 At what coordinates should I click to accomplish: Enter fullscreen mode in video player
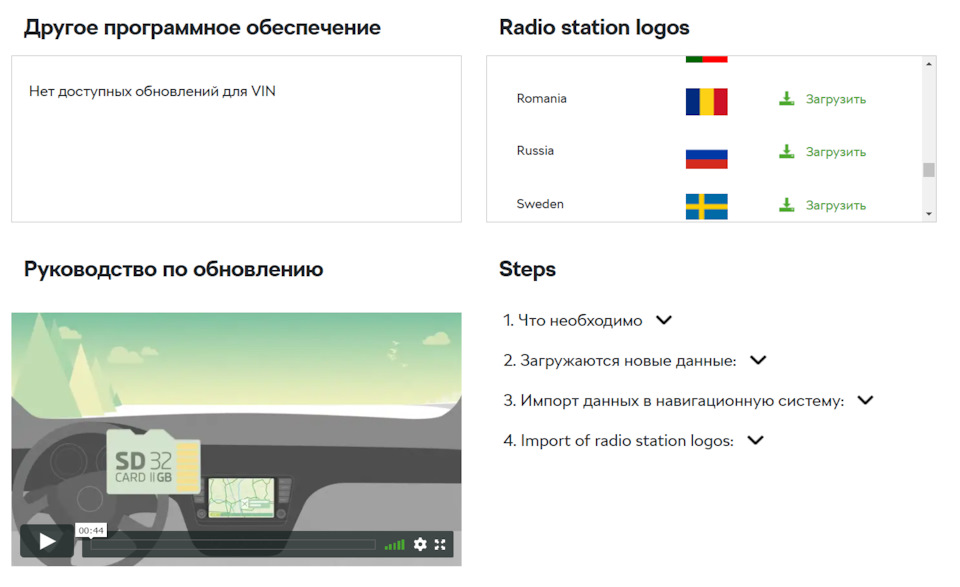440,544
